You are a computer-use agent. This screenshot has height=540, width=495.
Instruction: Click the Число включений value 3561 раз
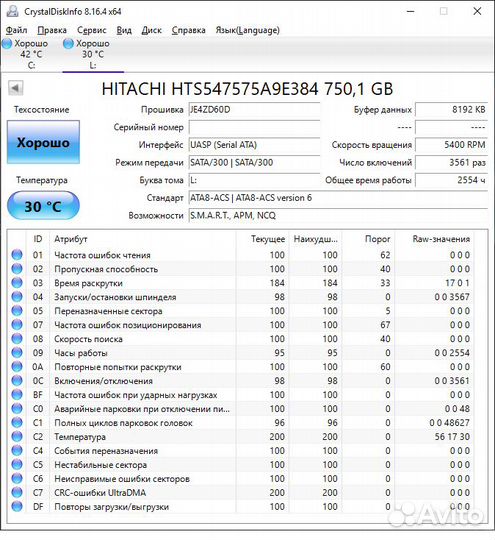click(451, 163)
